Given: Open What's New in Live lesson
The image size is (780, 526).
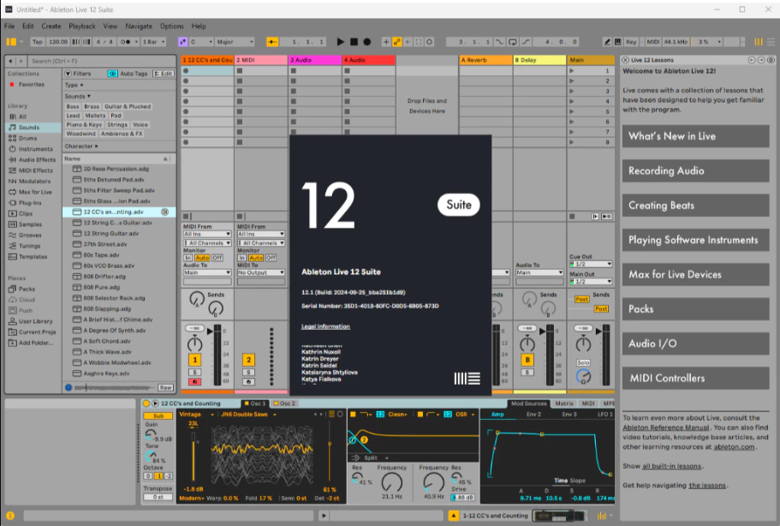Looking at the screenshot, I should pos(695,136).
